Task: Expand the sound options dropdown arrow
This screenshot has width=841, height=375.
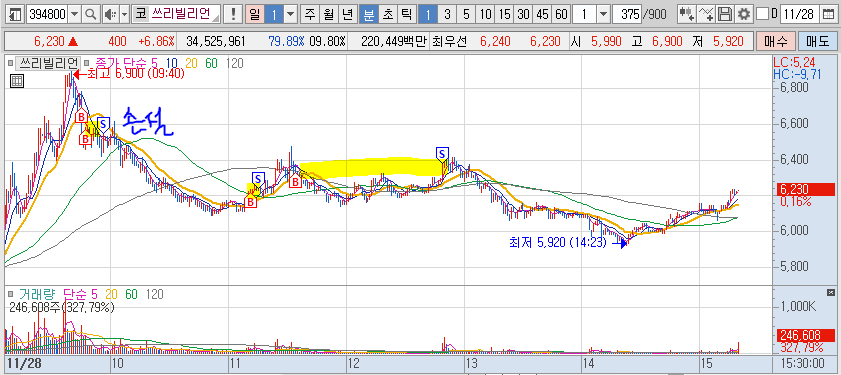Action: (124, 14)
